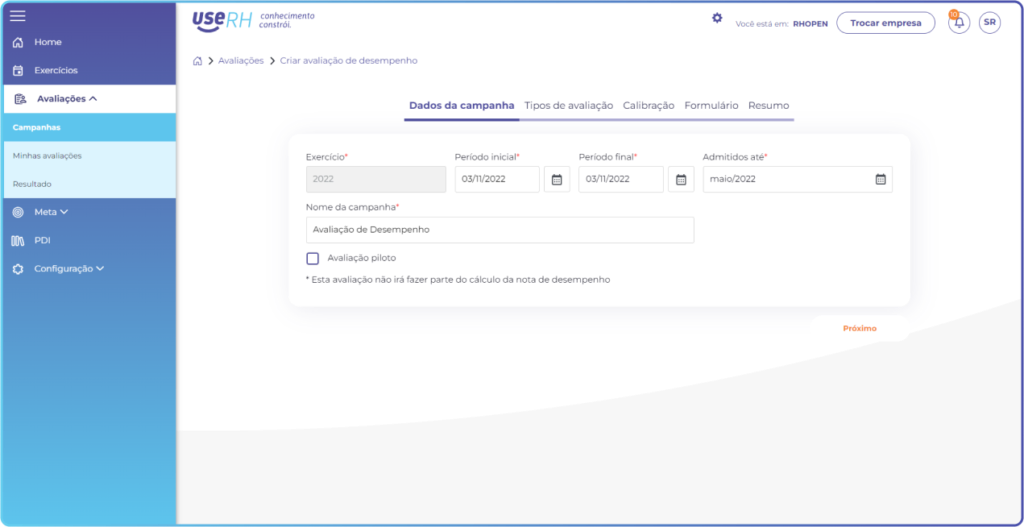Open the SR user avatar menu
This screenshot has width=1024, height=527.
989,22
